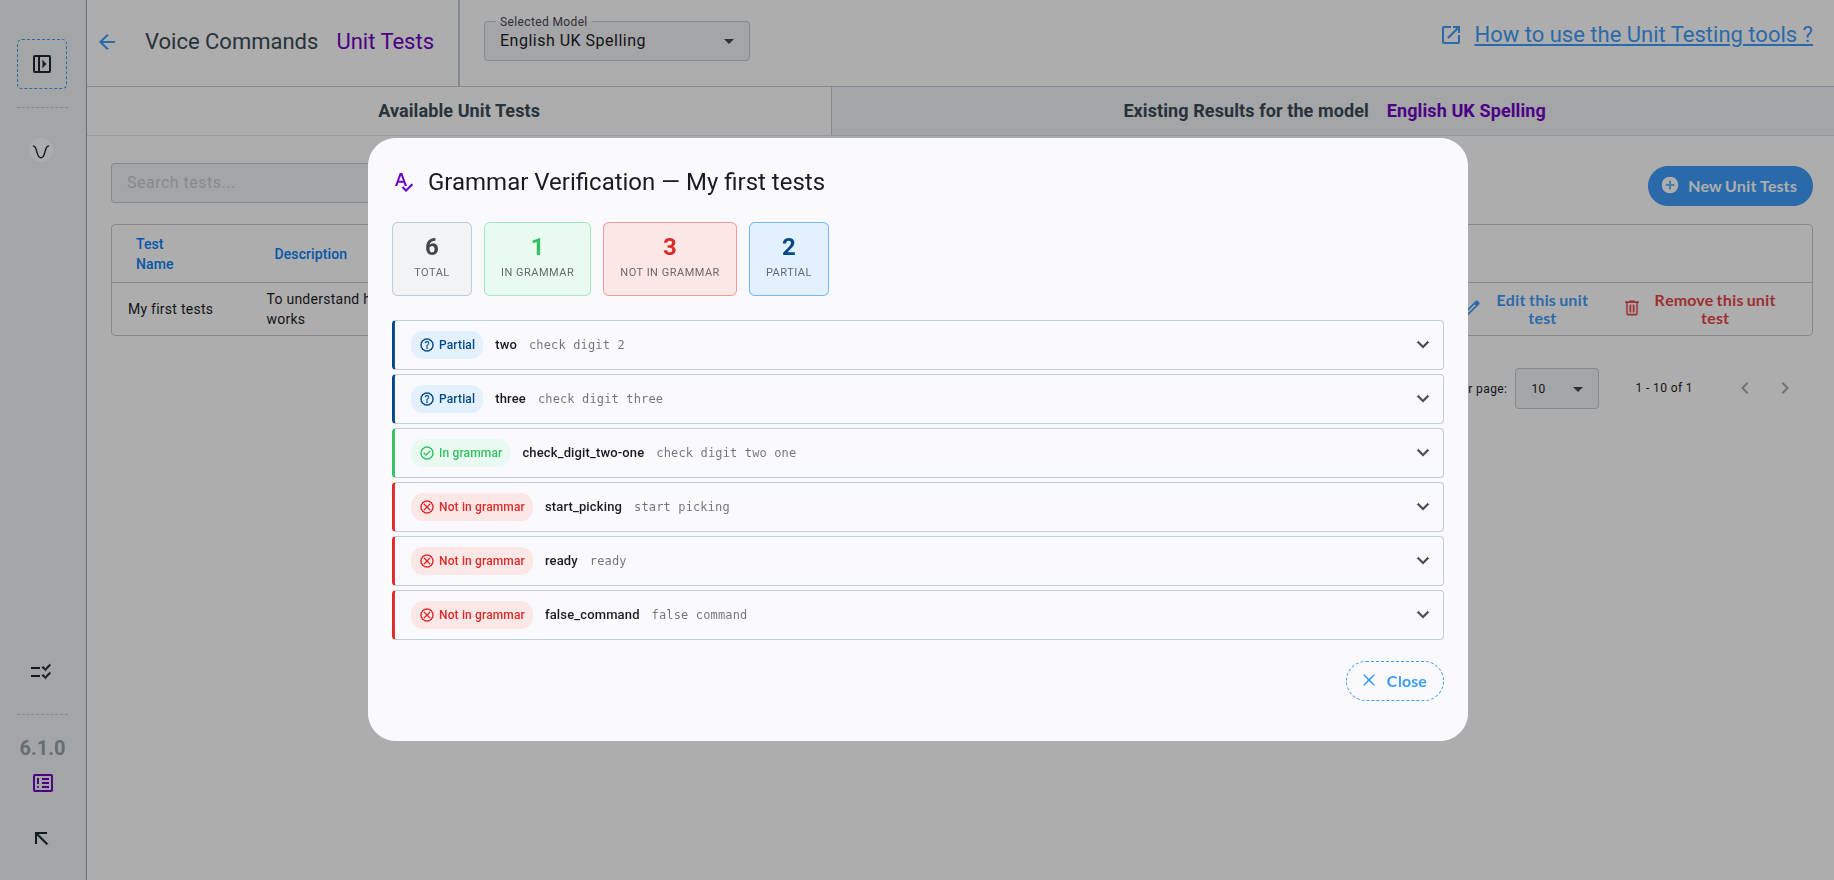The image size is (1834, 880).
Task: Open the Unit Testing tools help link
Action: tap(1642, 35)
